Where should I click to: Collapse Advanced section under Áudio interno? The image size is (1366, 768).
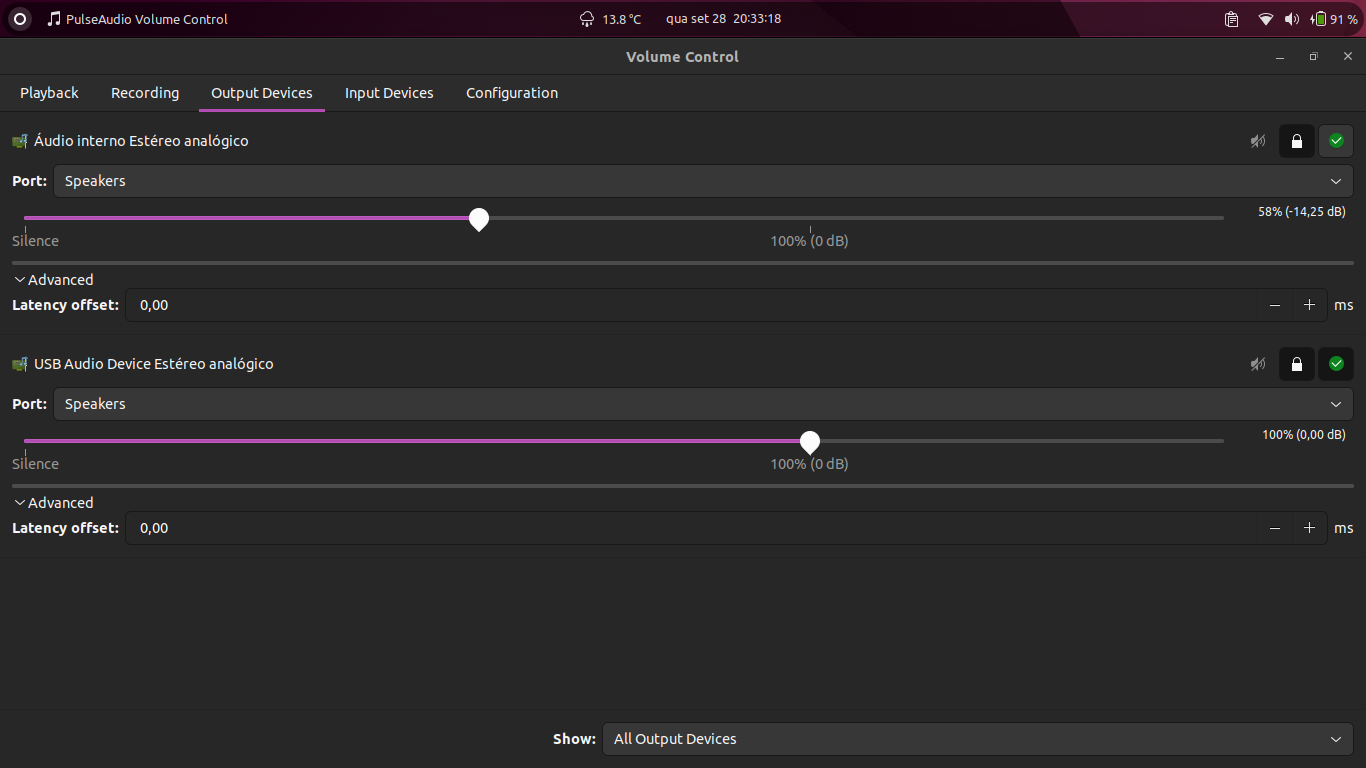[54, 280]
